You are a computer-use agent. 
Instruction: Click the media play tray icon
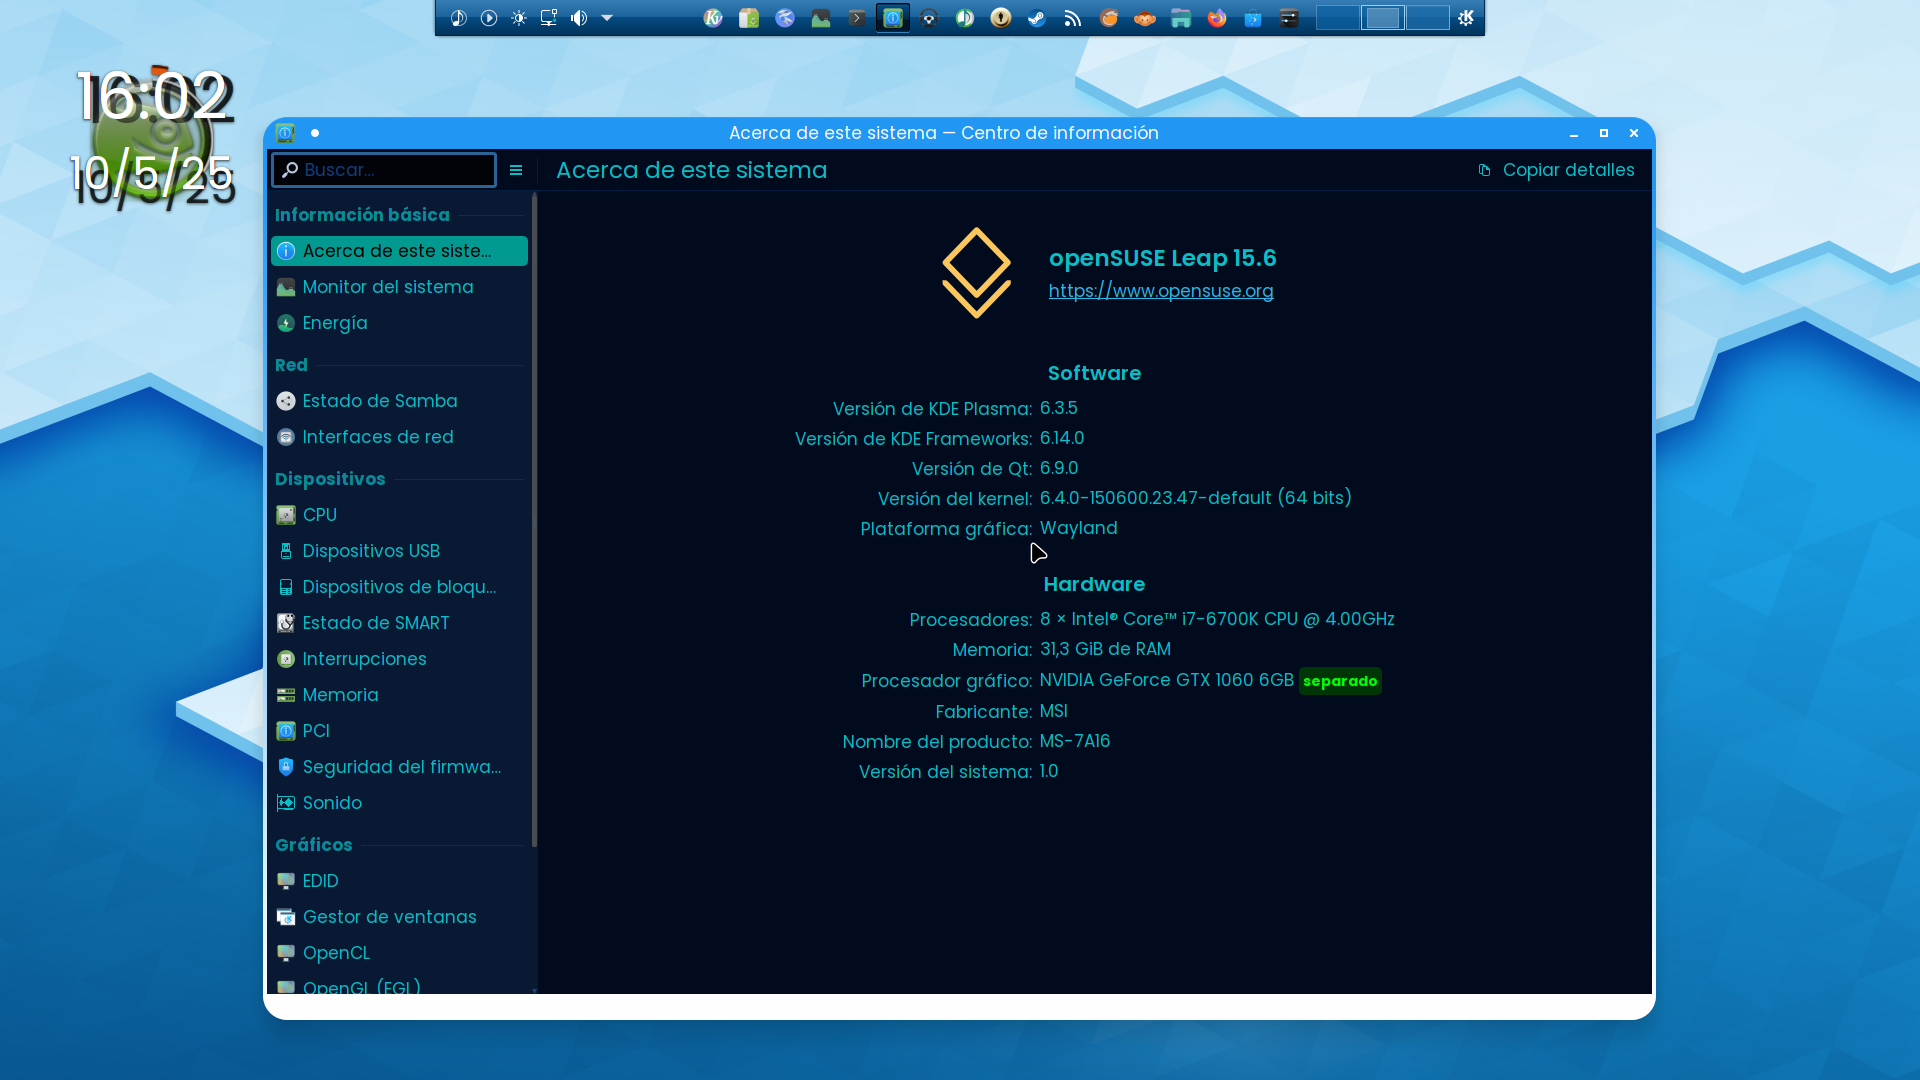tap(489, 18)
